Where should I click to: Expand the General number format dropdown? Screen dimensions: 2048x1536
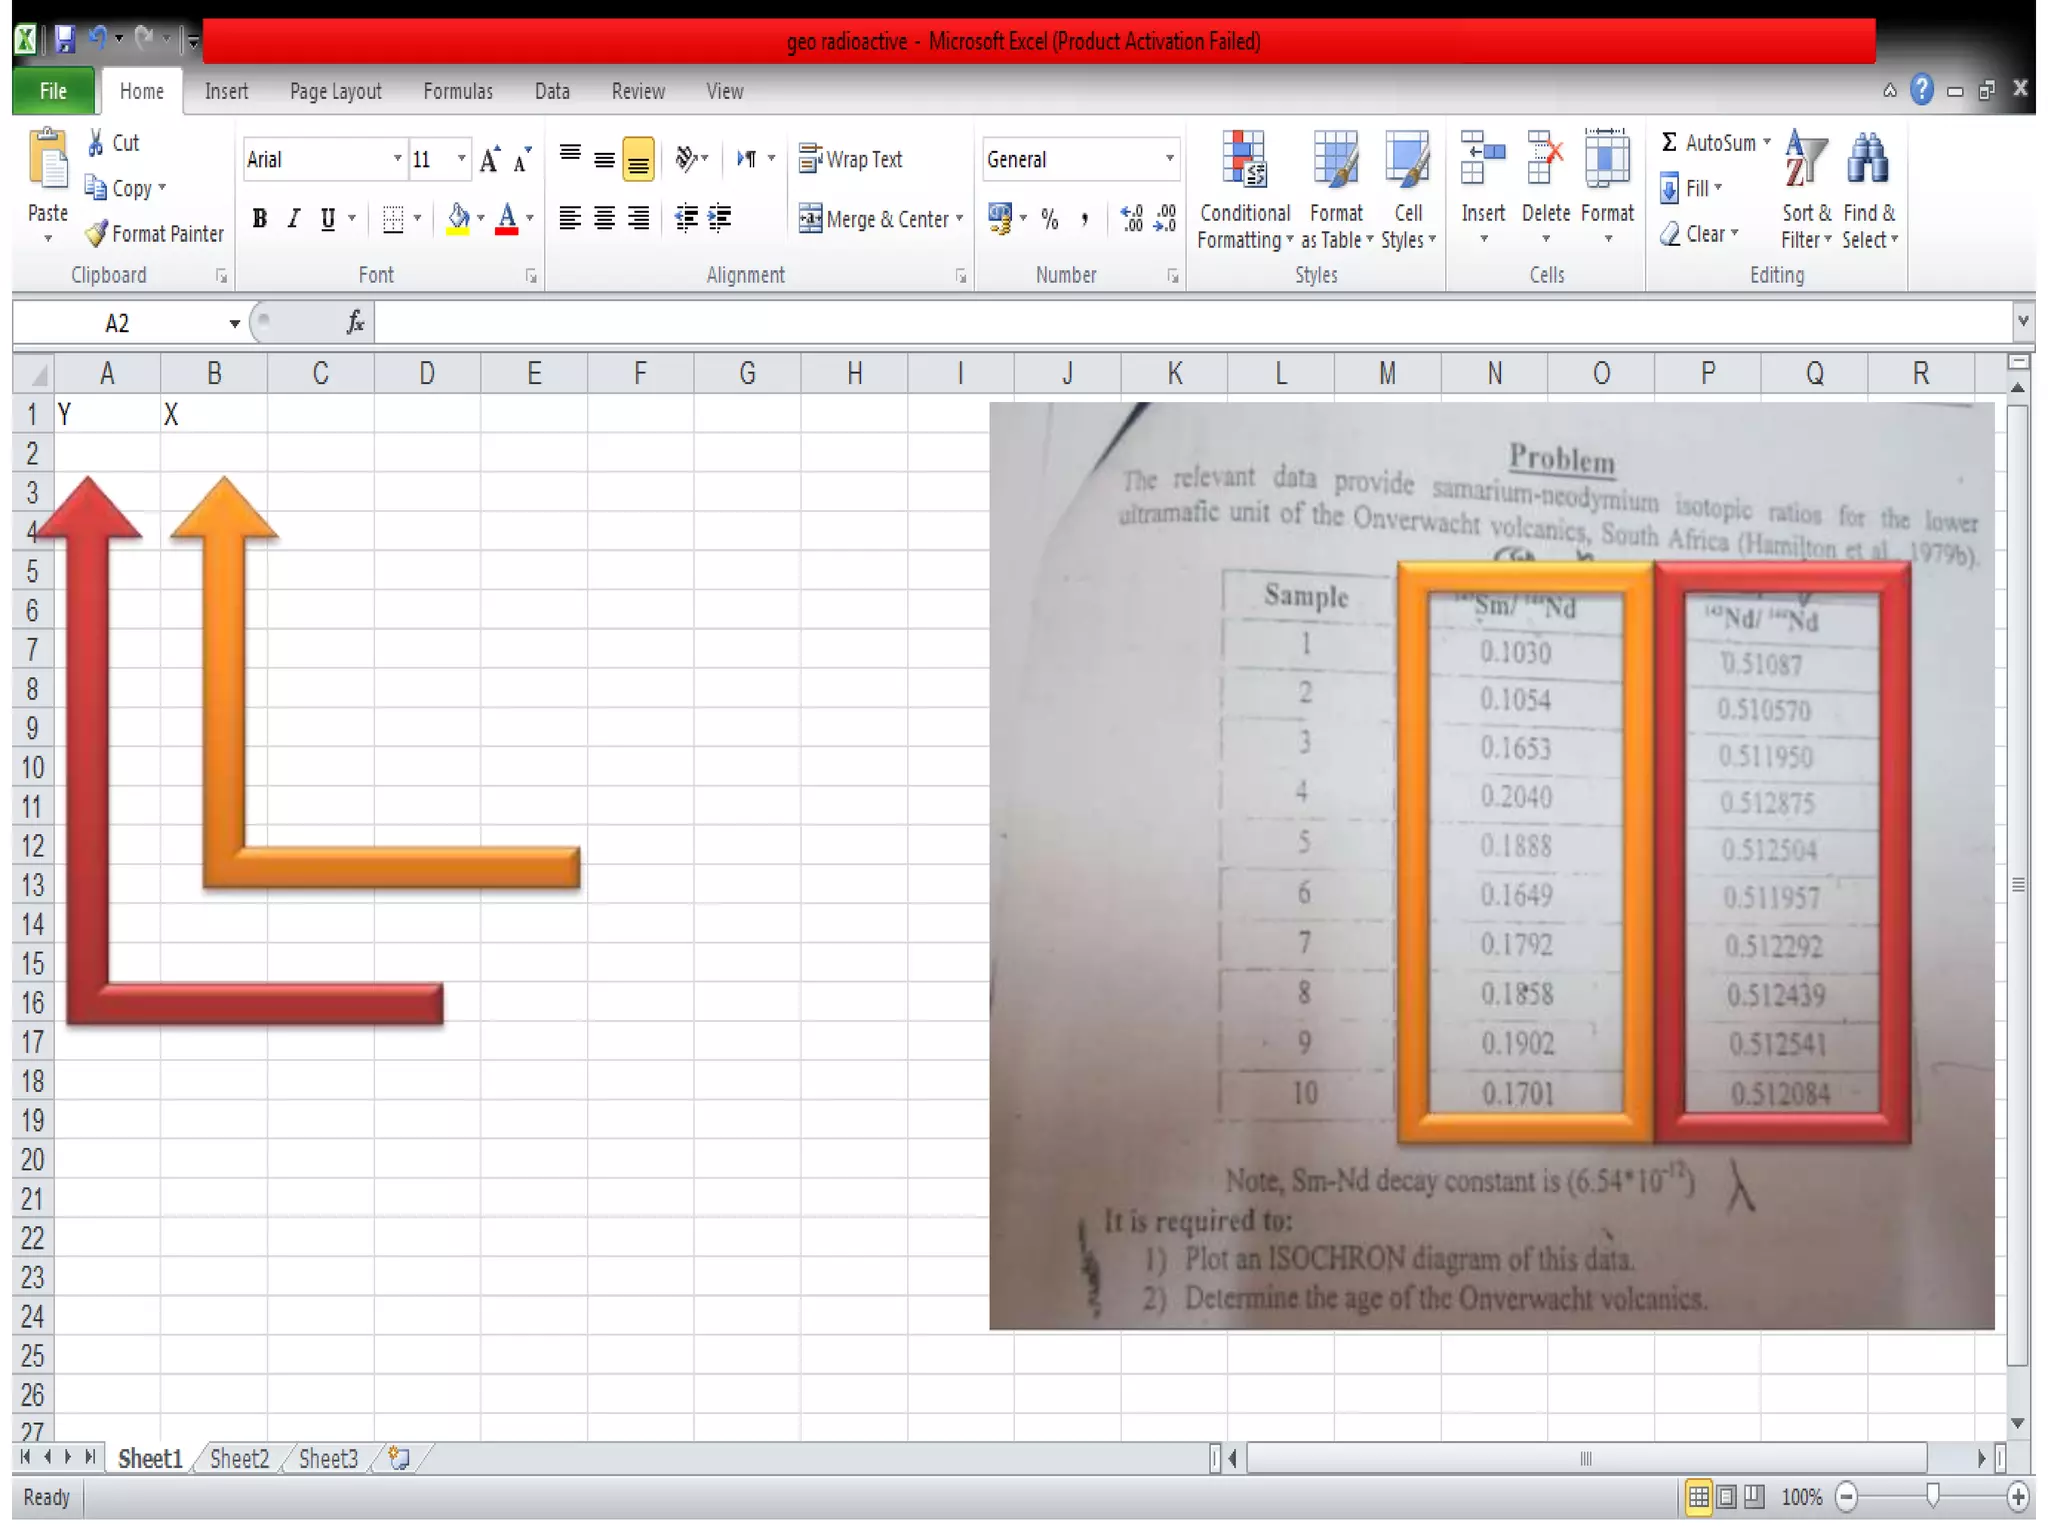click(1169, 160)
